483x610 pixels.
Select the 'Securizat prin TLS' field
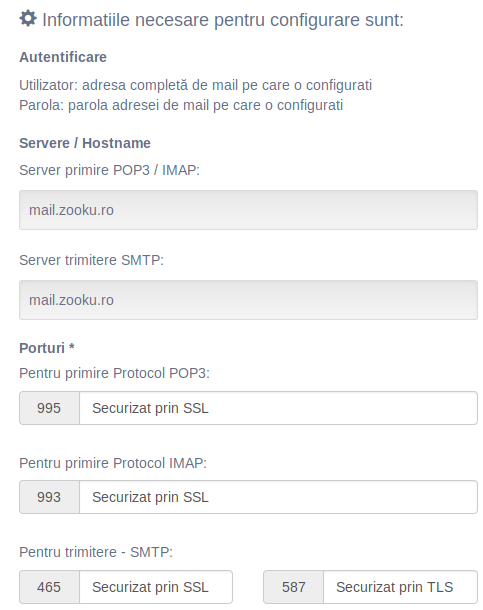pos(401,587)
